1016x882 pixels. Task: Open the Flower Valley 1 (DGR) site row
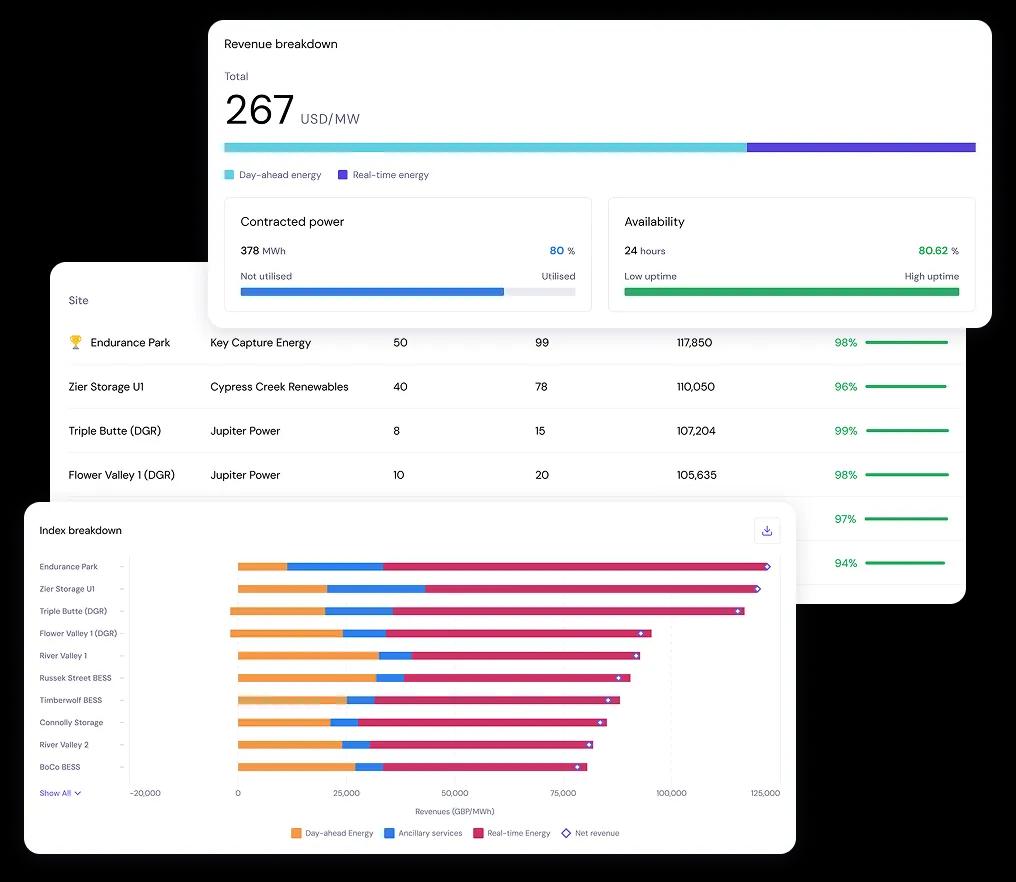(121, 475)
